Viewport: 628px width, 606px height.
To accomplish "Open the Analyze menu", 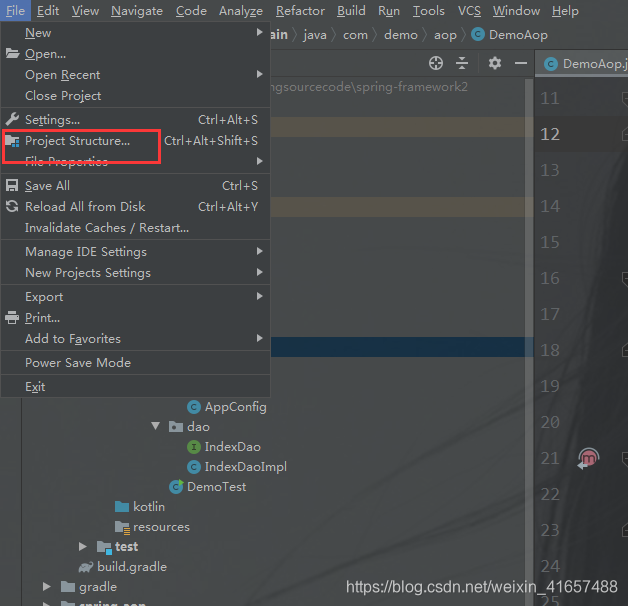I will point(241,11).
